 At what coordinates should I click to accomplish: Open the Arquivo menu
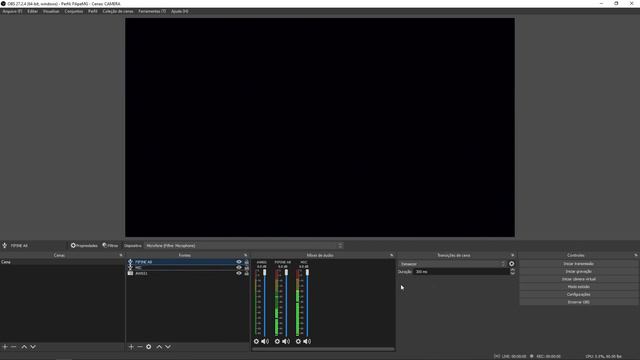pos(12,11)
